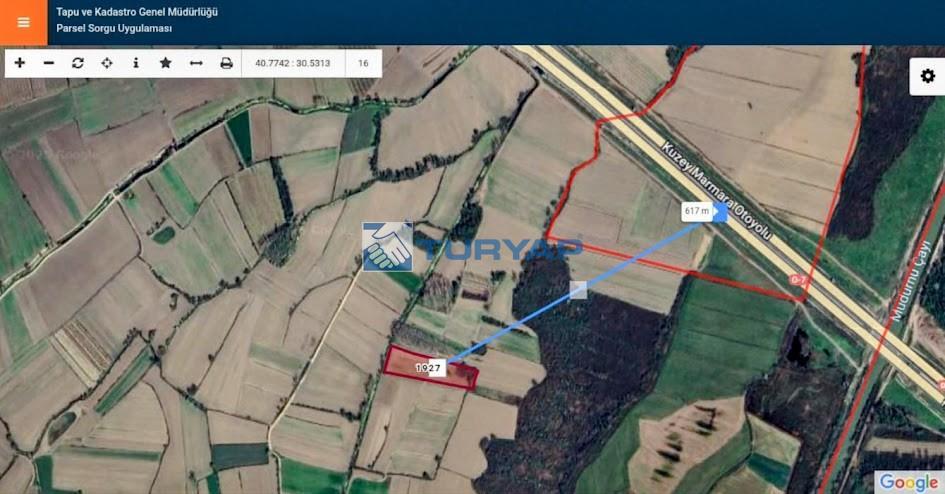Select the info query tool
The height and width of the screenshot is (494, 945).
click(136, 63)
